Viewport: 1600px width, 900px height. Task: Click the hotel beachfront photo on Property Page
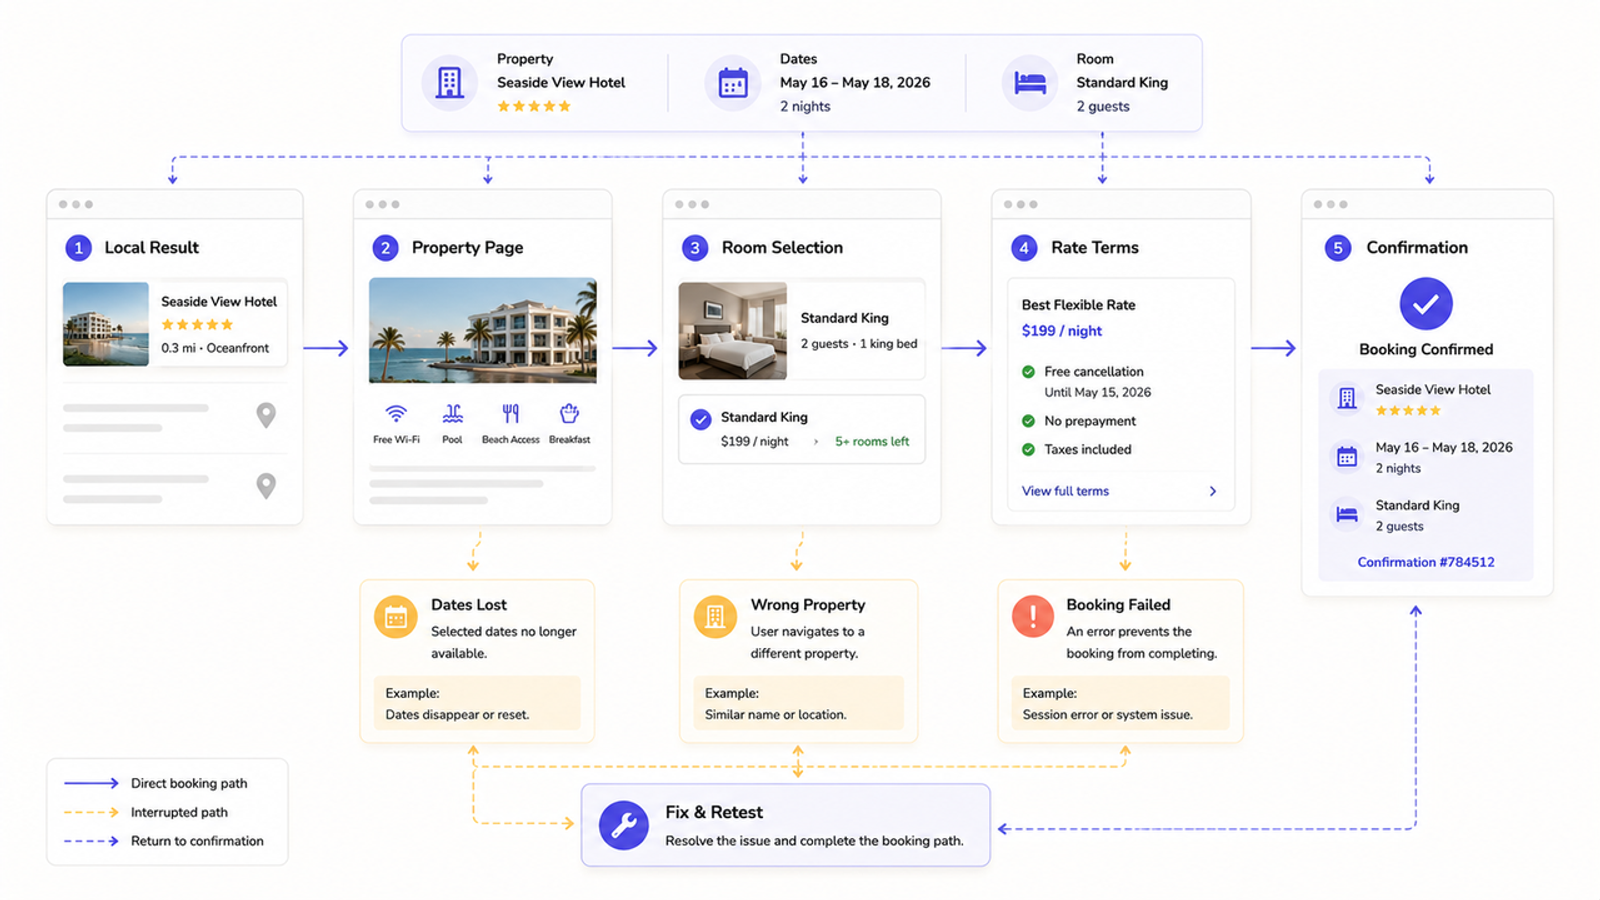click(483, 330)
